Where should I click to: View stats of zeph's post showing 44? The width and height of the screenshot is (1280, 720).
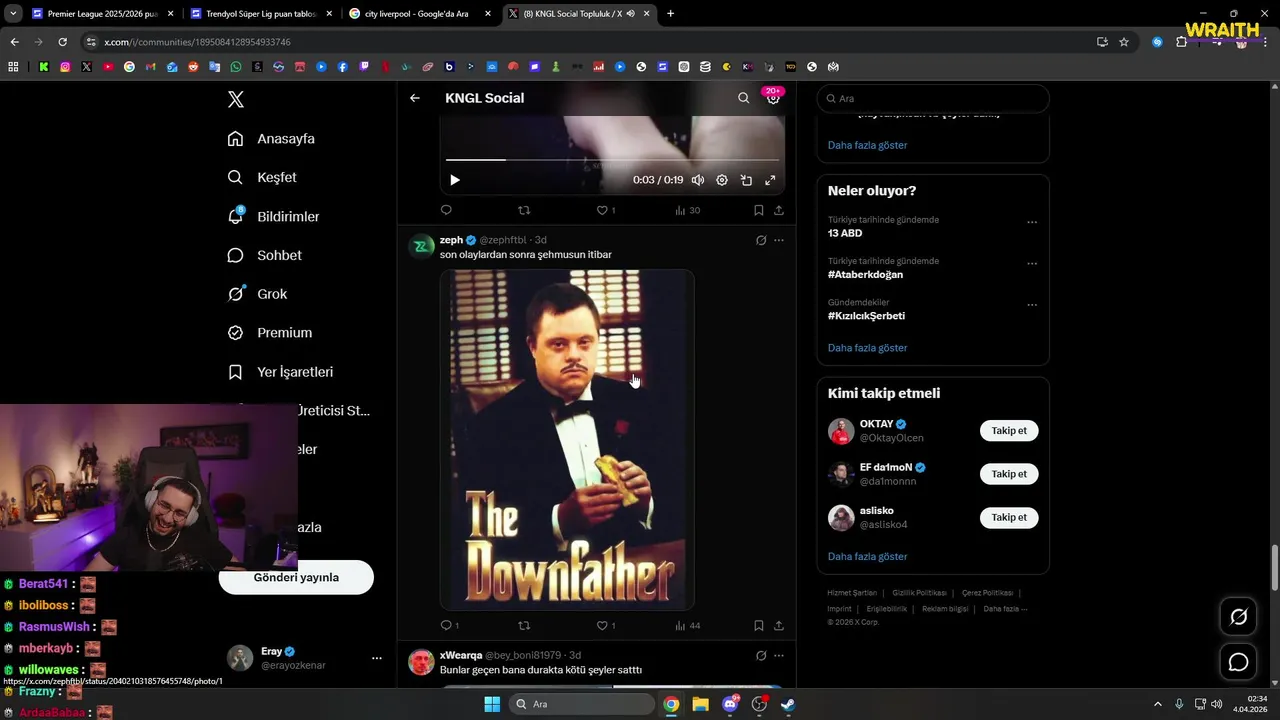[687, 626]
